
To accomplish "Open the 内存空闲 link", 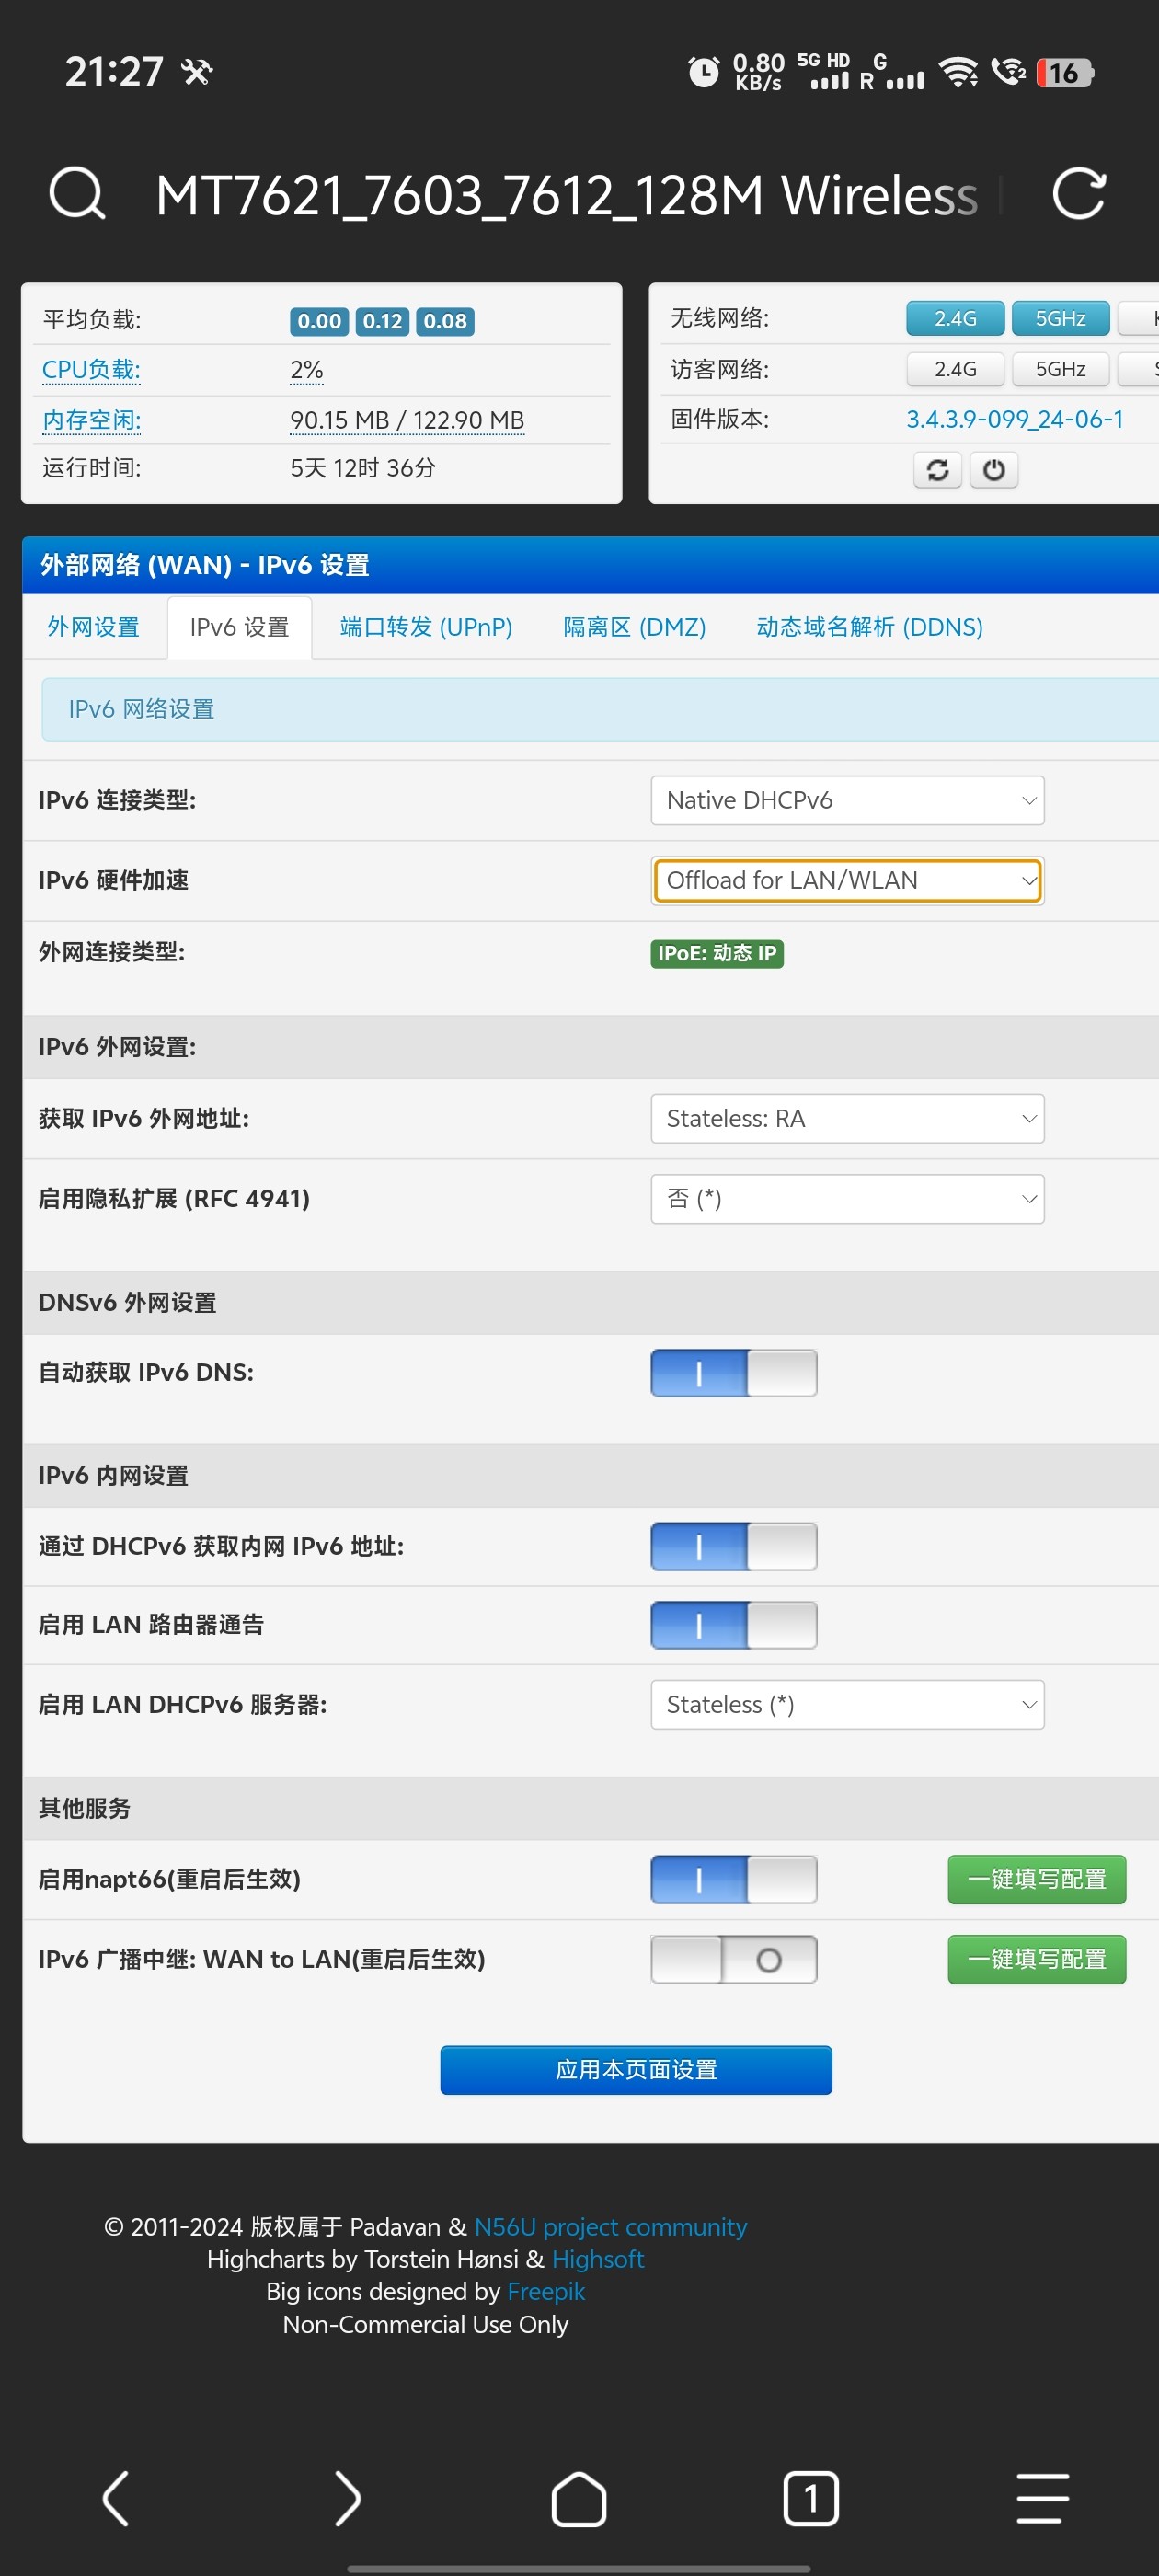I will coord(91,420).
